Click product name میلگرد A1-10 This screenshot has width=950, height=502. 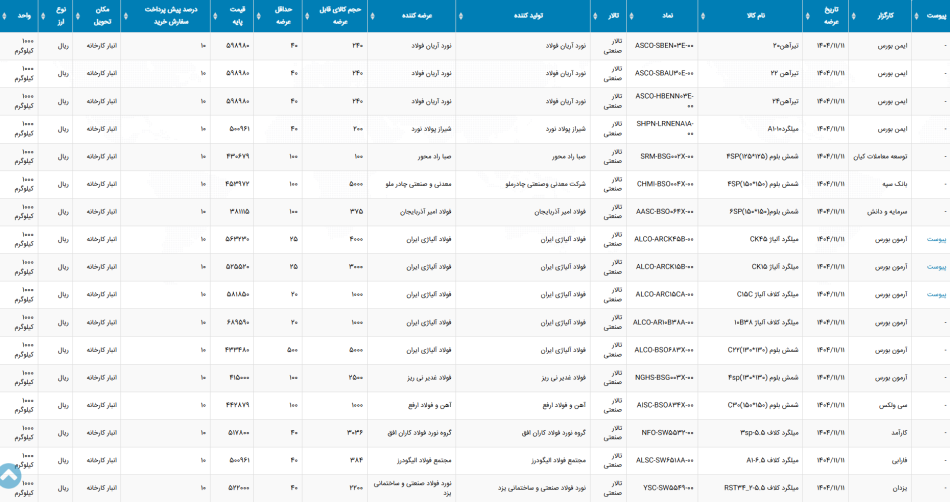coord(783,129)
